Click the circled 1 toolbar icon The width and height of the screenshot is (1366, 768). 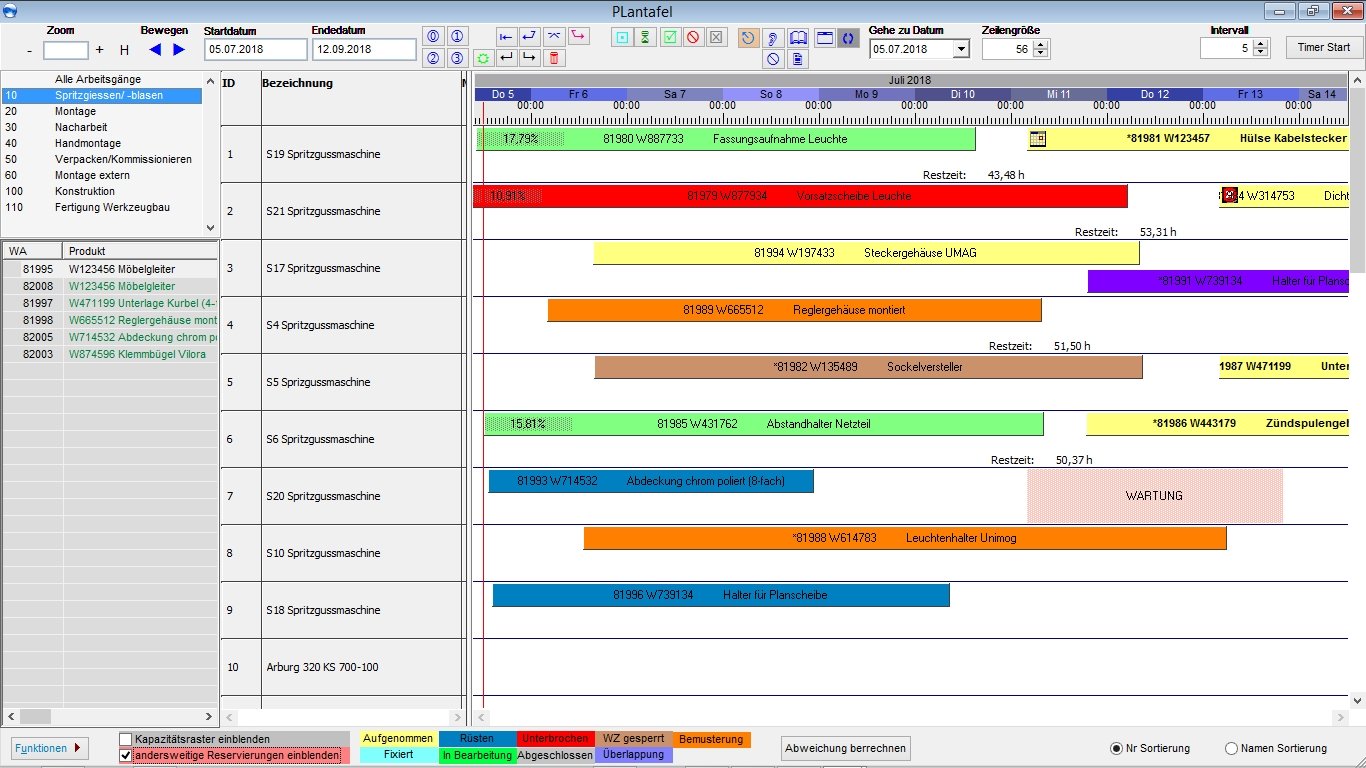457,36
